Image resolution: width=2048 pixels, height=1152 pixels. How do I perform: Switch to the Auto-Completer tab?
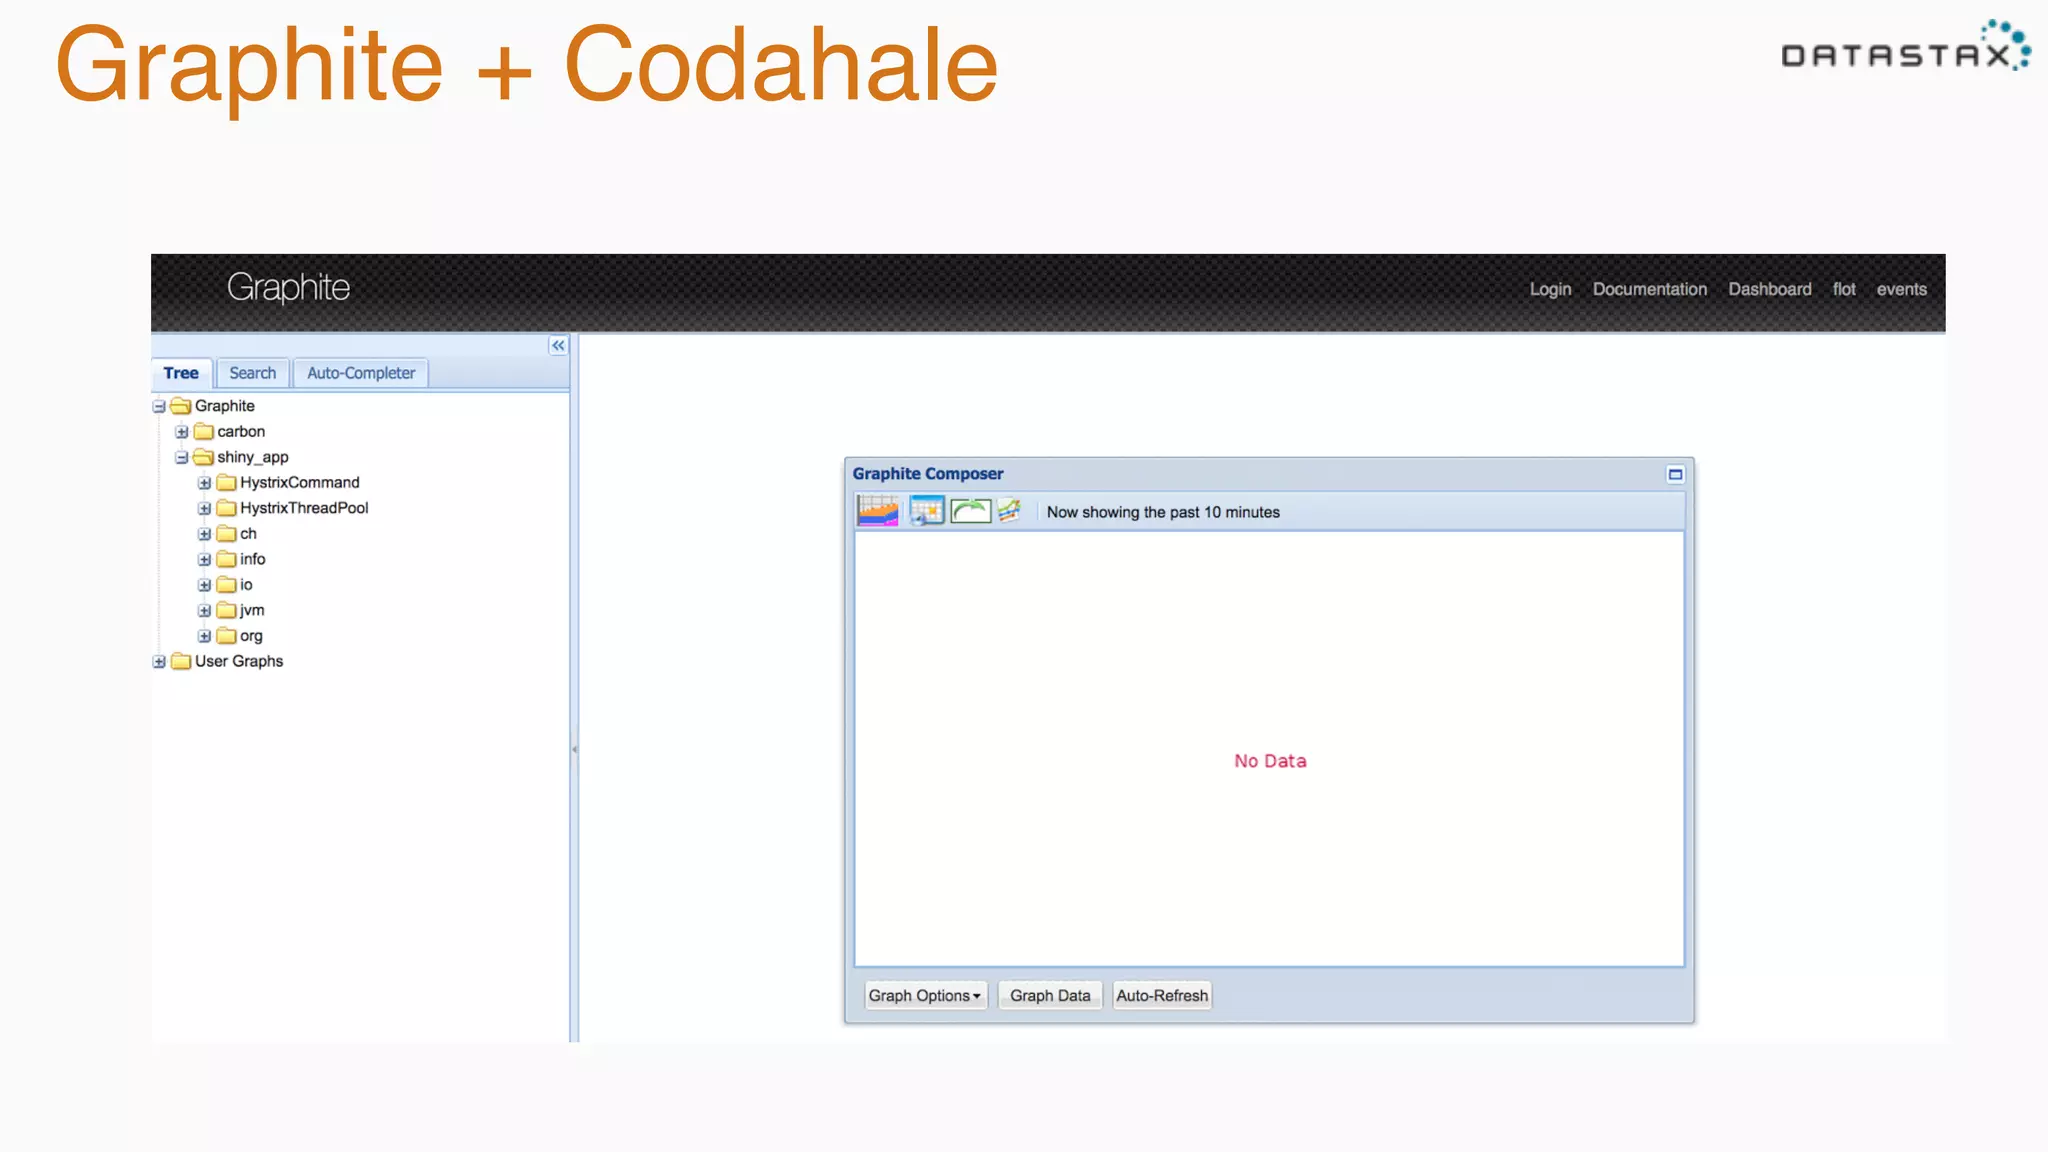click(x=361, y=373)
